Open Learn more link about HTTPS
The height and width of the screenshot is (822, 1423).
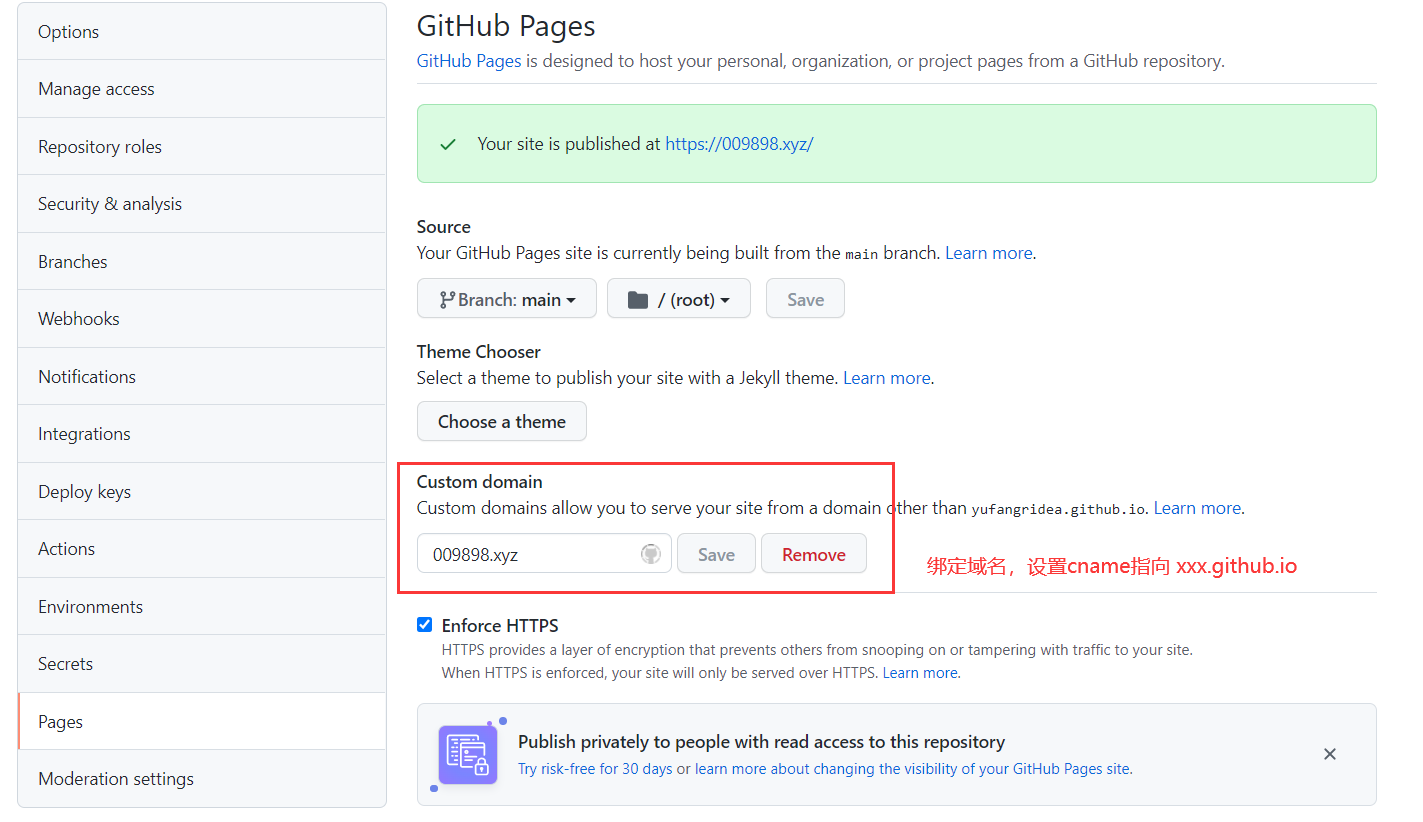920,673
